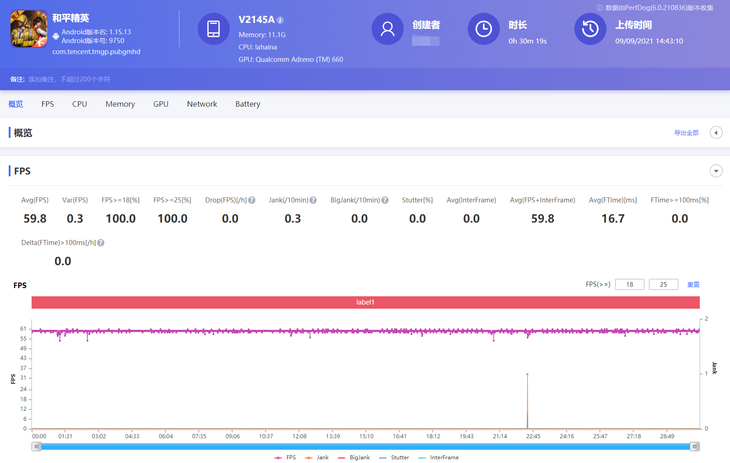Click the upload time history icon
Viewport: 730px width, 463px height.
pos(590,30)
